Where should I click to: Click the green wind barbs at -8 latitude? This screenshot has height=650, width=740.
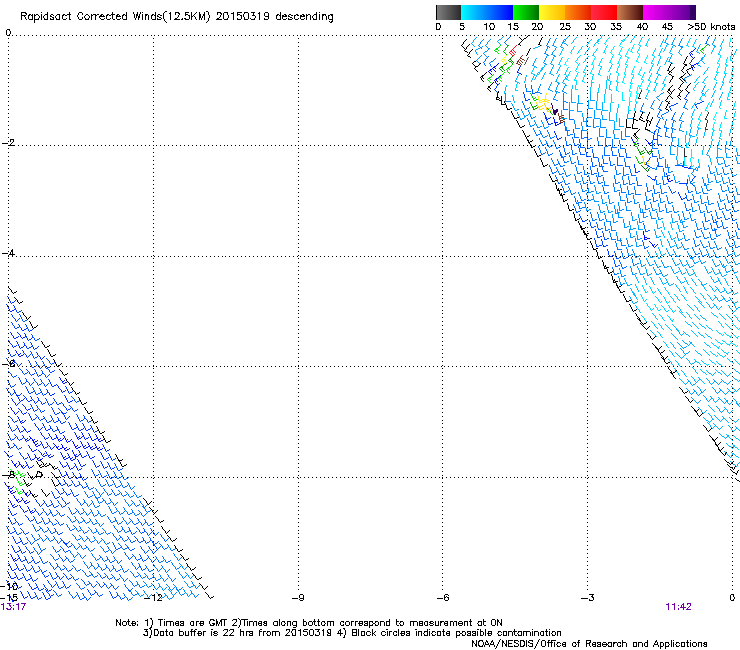tap(19, 482)
